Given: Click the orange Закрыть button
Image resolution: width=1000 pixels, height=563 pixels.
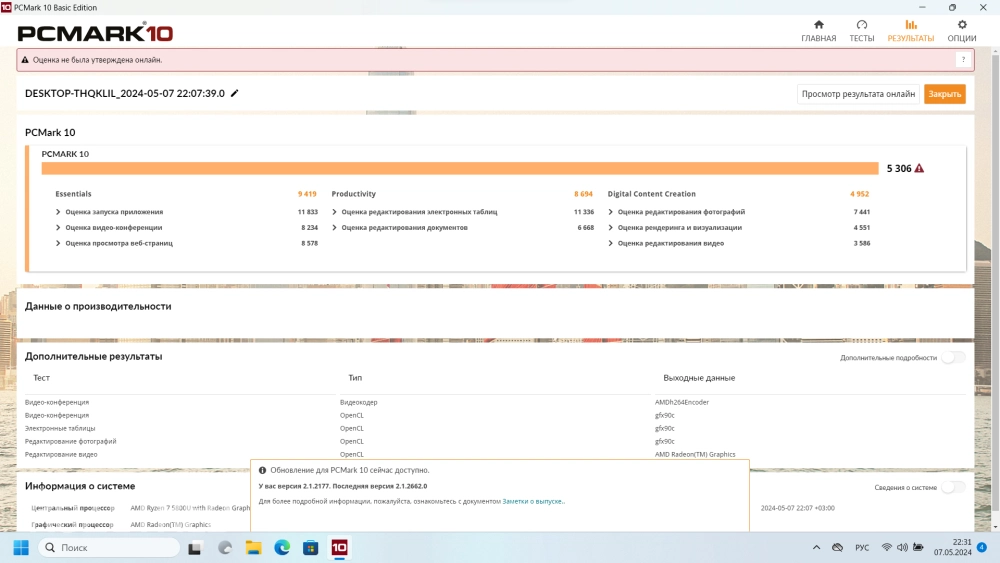Looking at the screenshot, I should coord(945,94).
